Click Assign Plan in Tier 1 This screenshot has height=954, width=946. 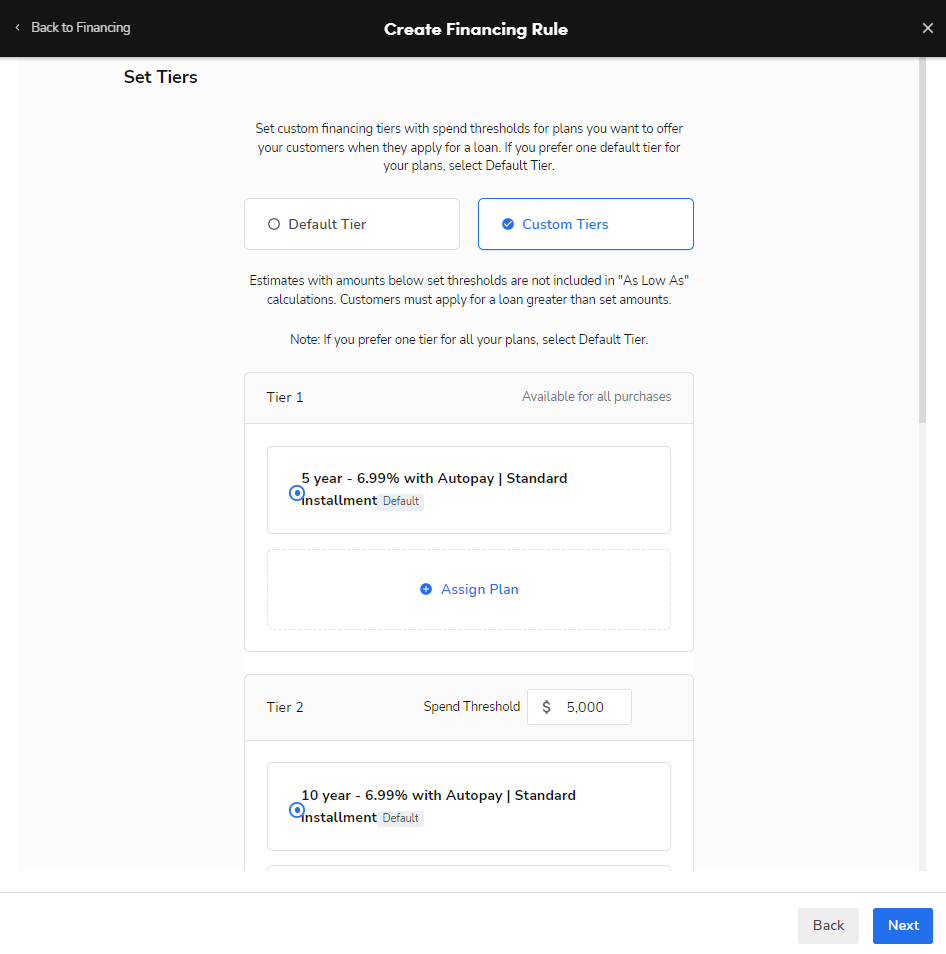(x=469, y=589)
